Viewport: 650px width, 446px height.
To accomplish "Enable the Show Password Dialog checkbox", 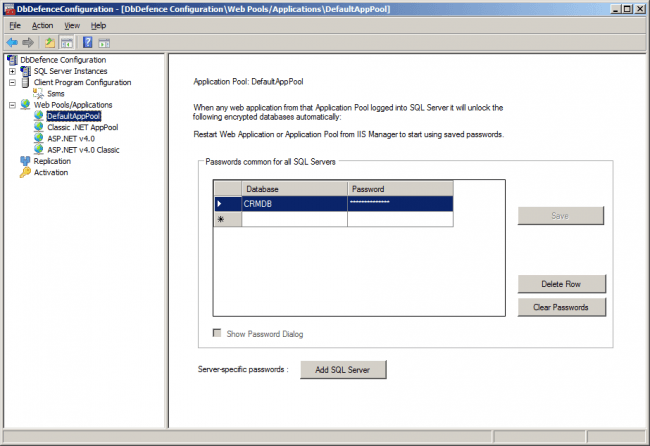I will click(217, 334).
